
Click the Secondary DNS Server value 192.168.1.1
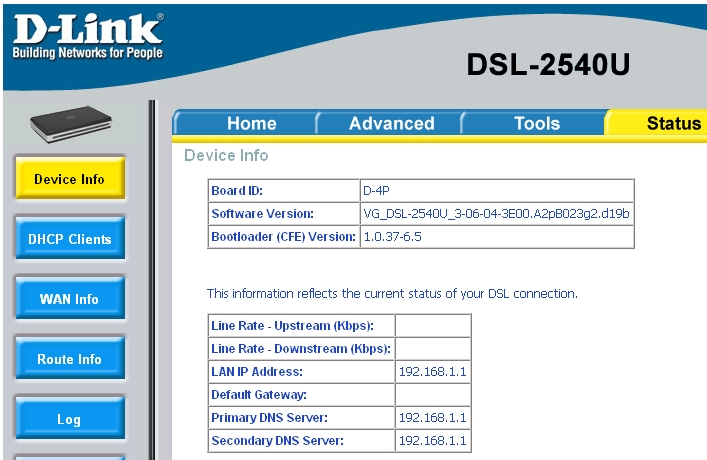point(432,441)
